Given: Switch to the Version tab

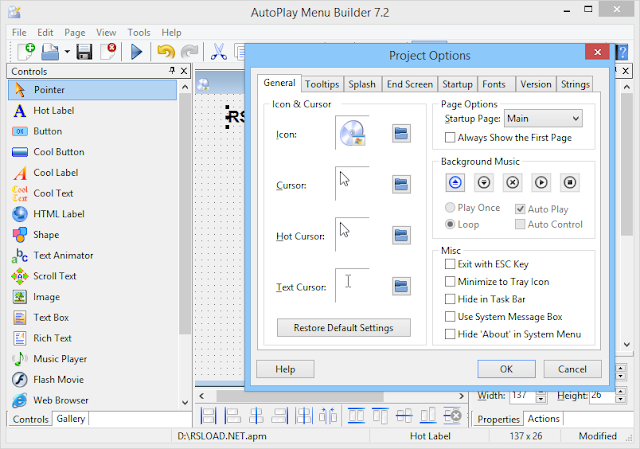Looking at the screenshot, I should (x=536, y=84).
